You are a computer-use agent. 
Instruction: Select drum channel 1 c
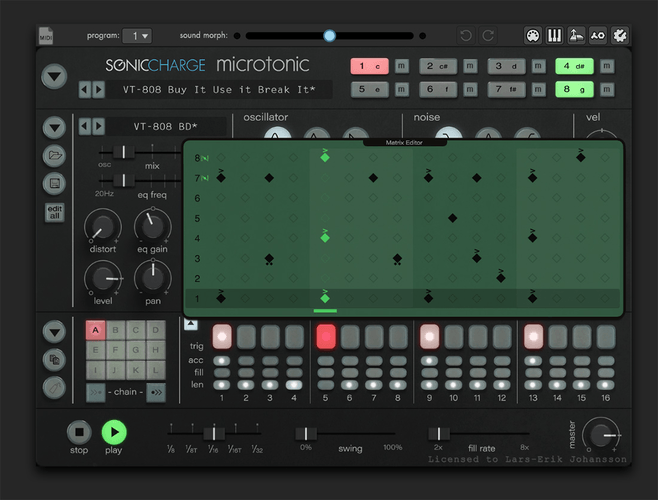point(370,66)
